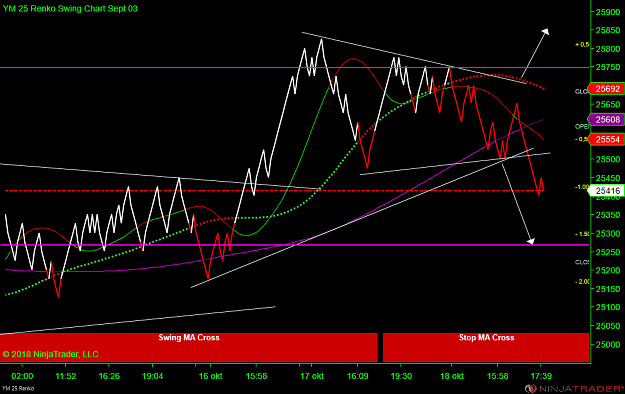The height and width of the screenshot is (394, 625).
Task: Click the 25800 price scale label
Action: click(x=608, y=49)
